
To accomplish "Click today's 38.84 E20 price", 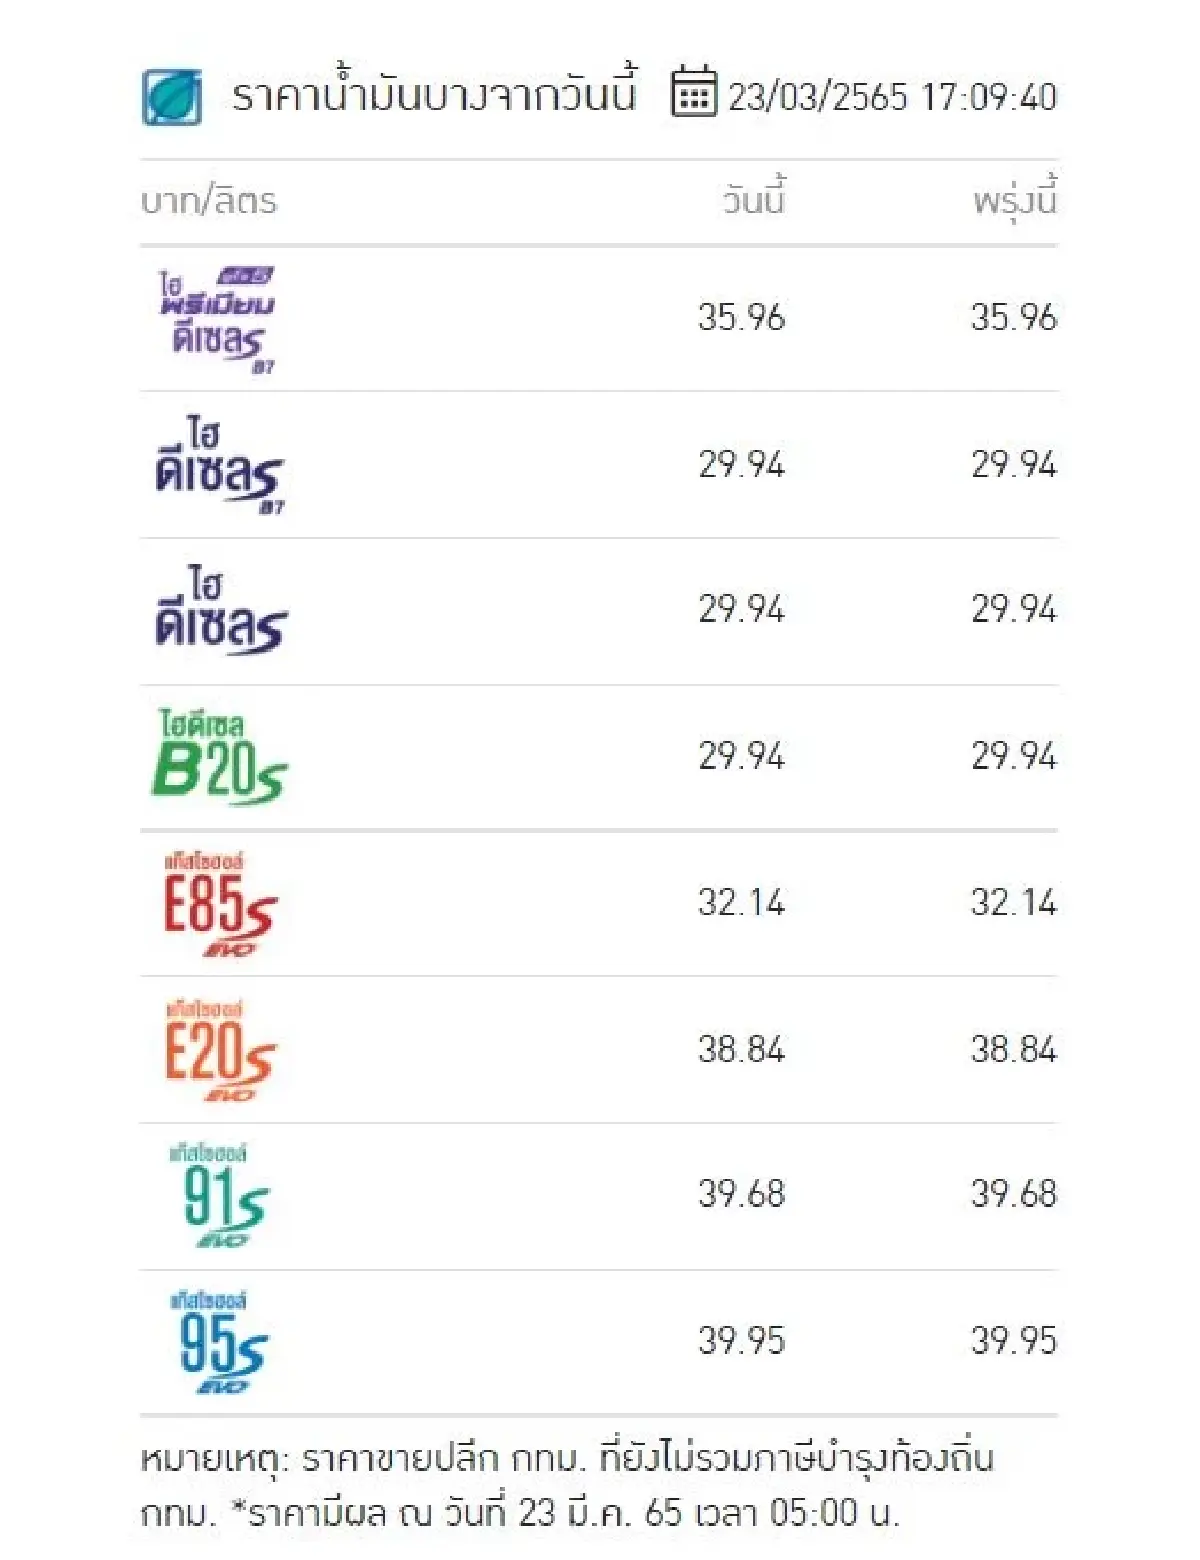I will [741, 1049].
